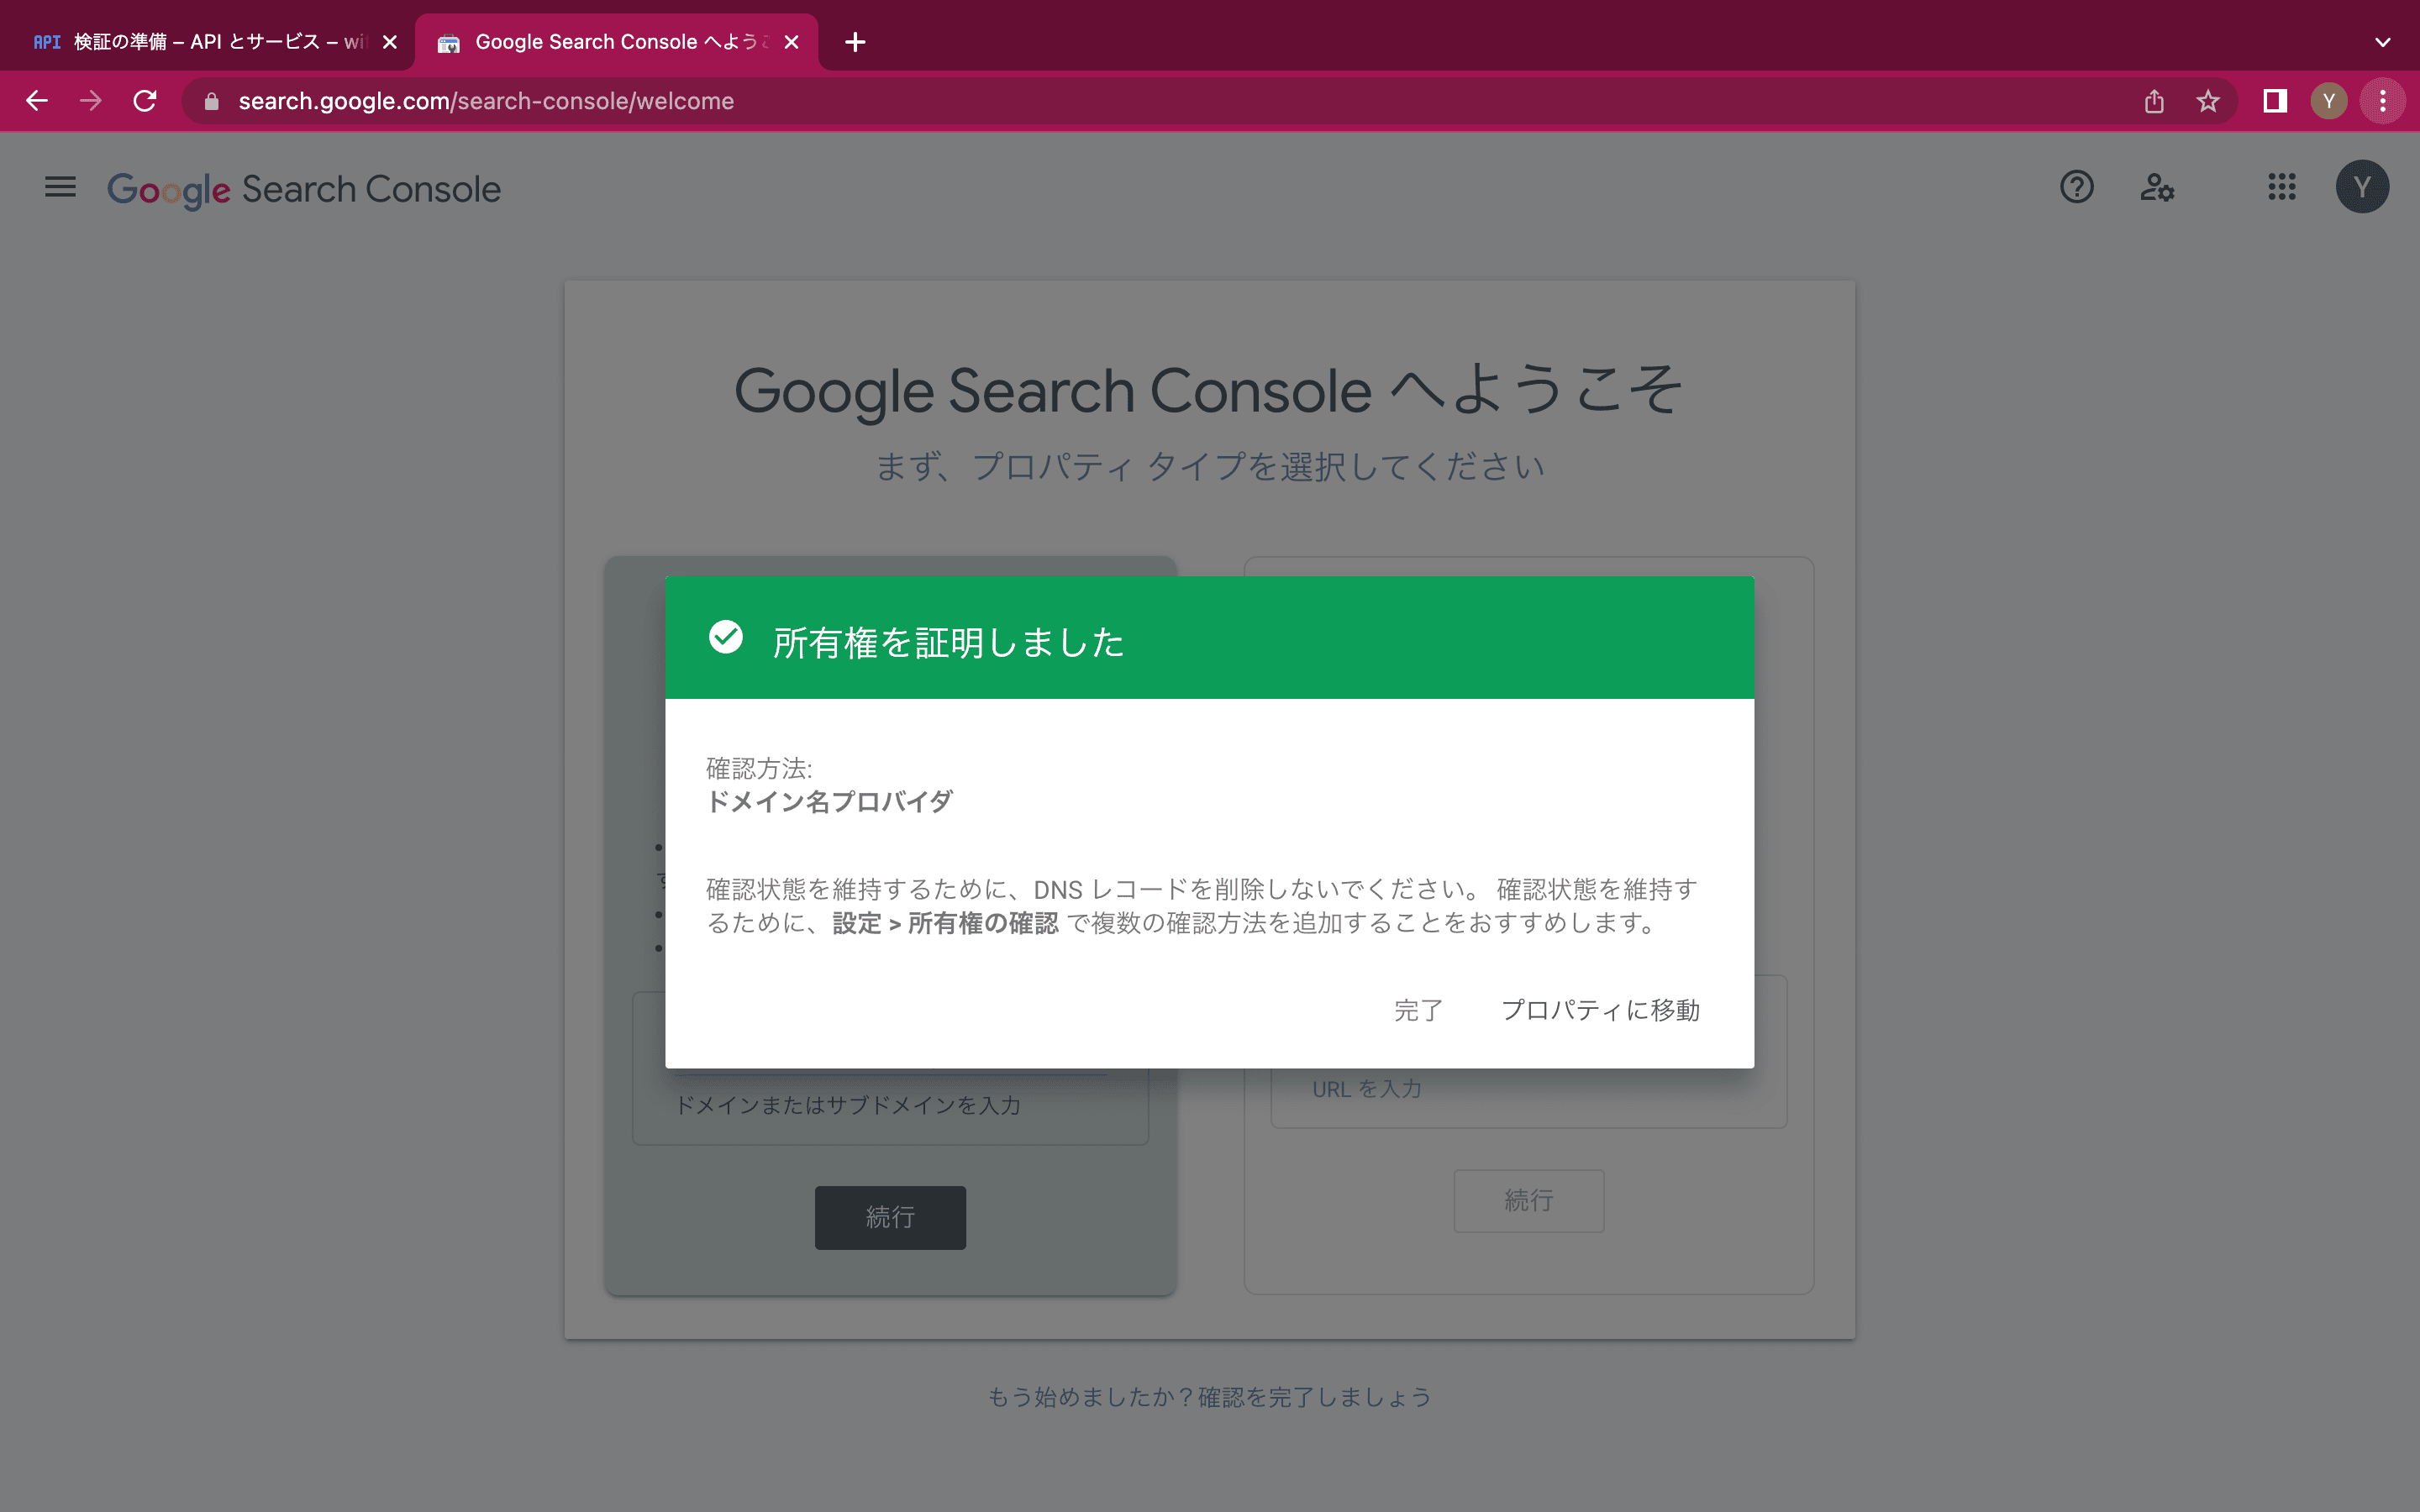
Task: Bookmark this tab with star
Action: (2208, 101)
